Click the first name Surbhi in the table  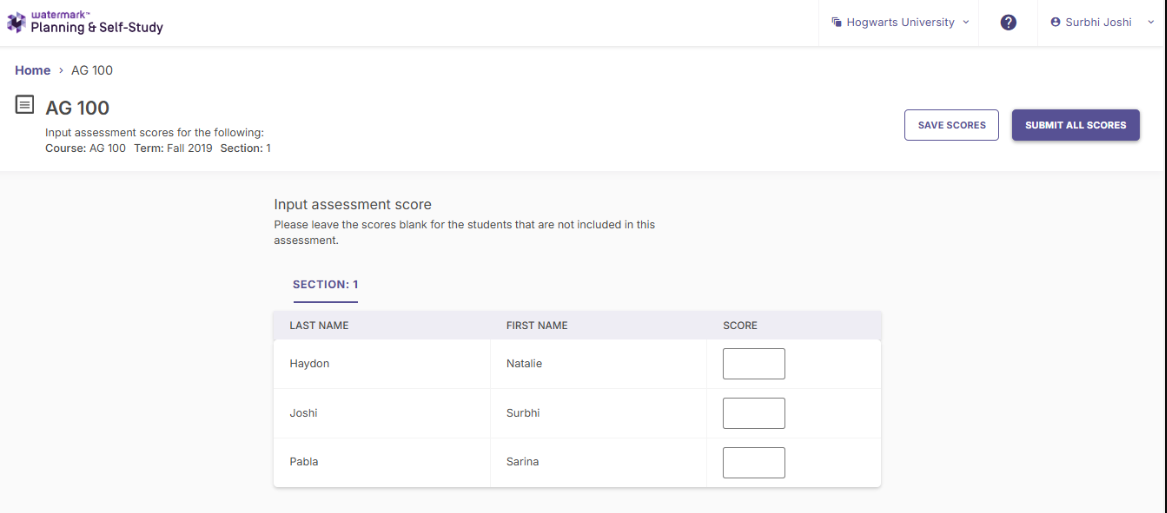[523, 413]
